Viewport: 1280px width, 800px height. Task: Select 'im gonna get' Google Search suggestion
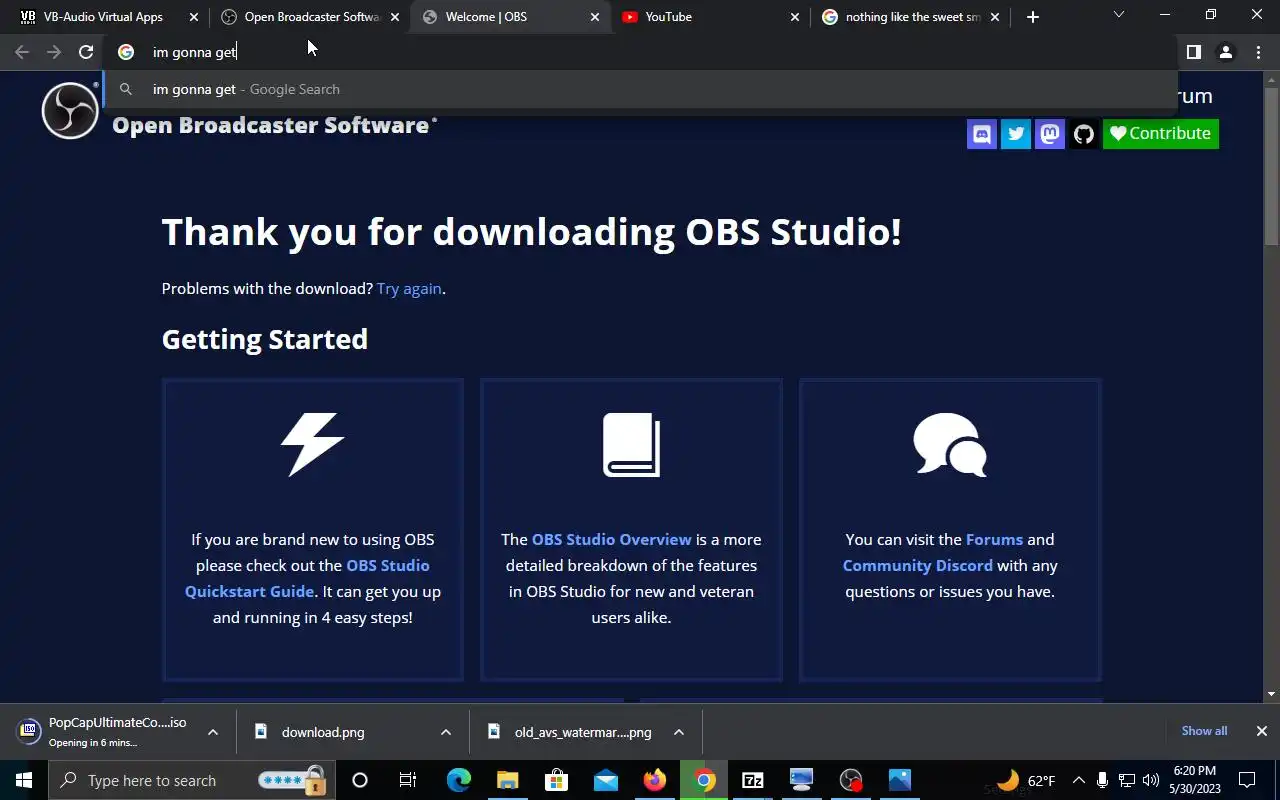tap(640, 89)
